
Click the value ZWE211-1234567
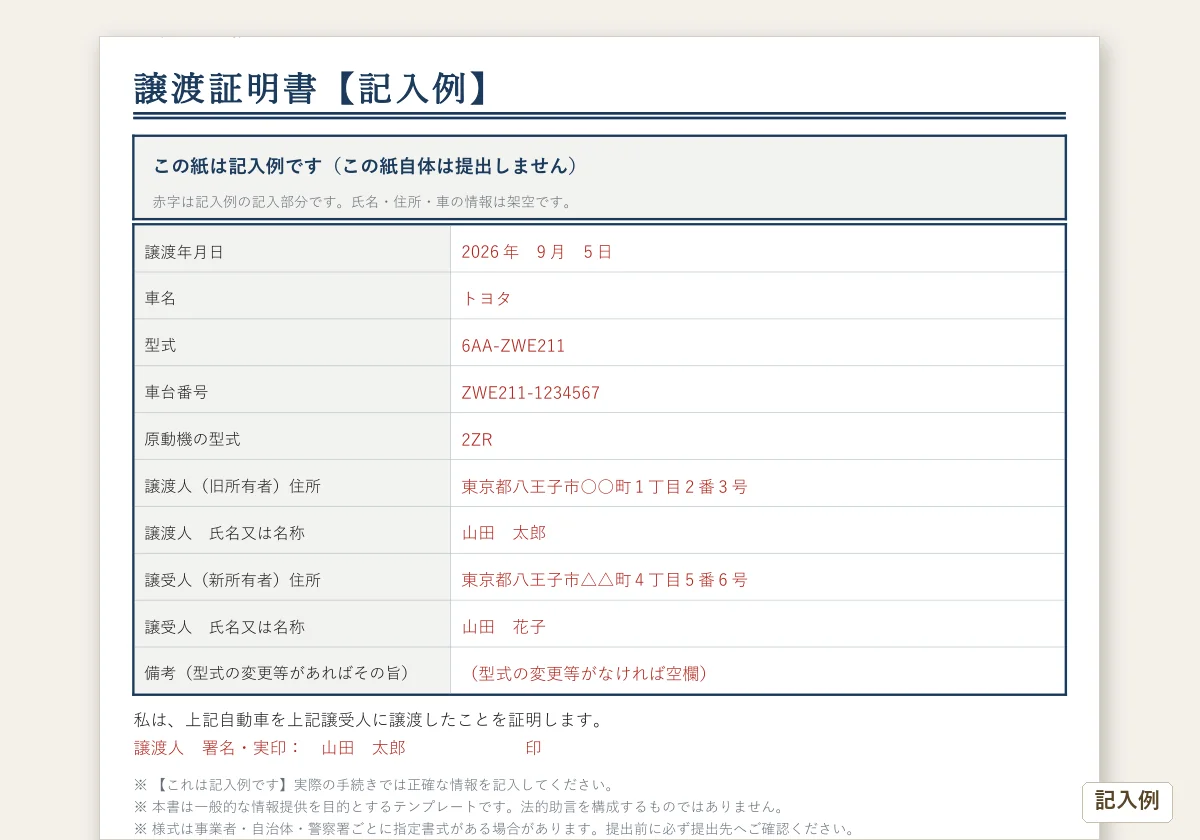[x=531, y=393]
